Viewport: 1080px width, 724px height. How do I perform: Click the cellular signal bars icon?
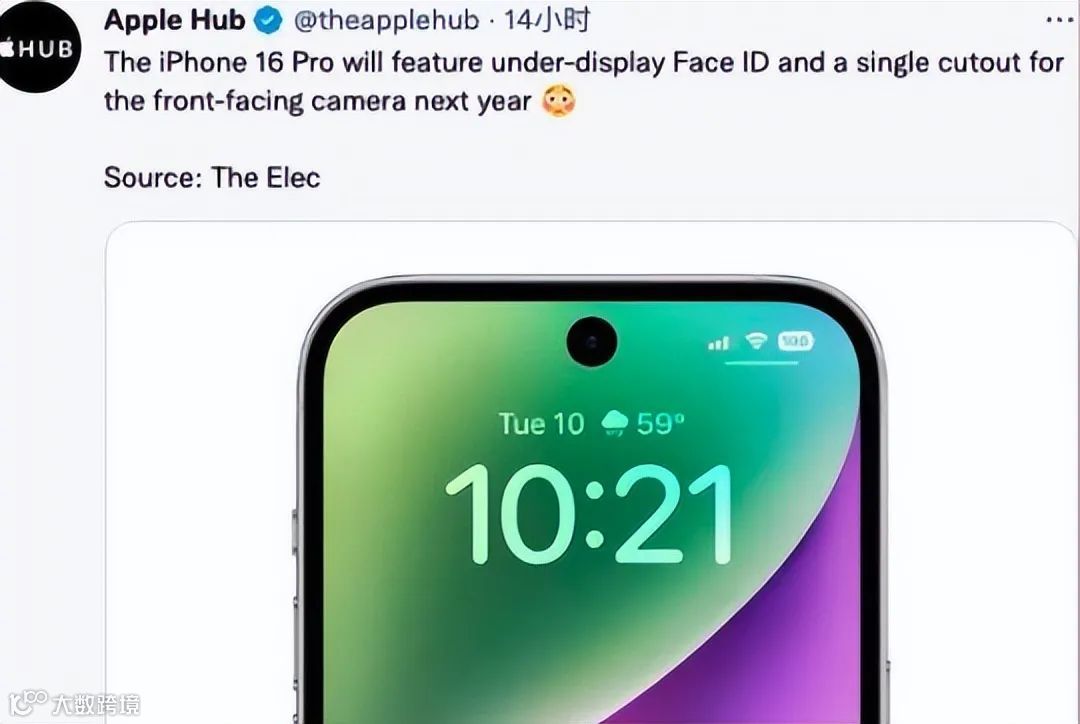[x=719, y=342]
